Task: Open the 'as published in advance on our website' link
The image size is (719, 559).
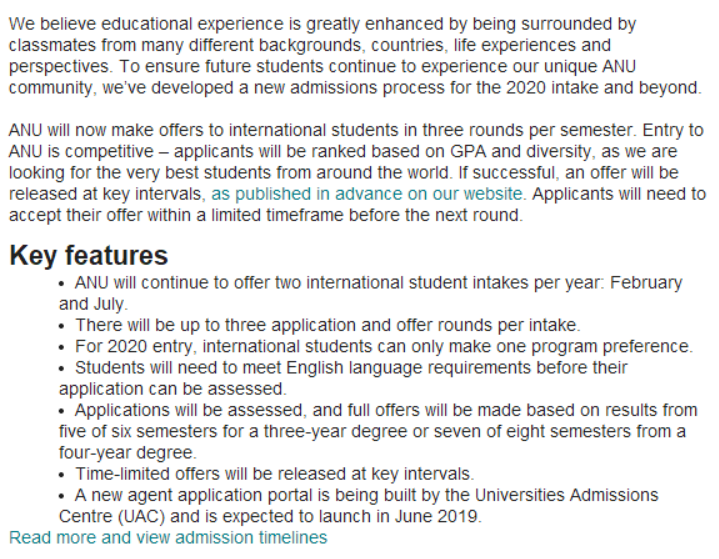Action: (366, 194)
